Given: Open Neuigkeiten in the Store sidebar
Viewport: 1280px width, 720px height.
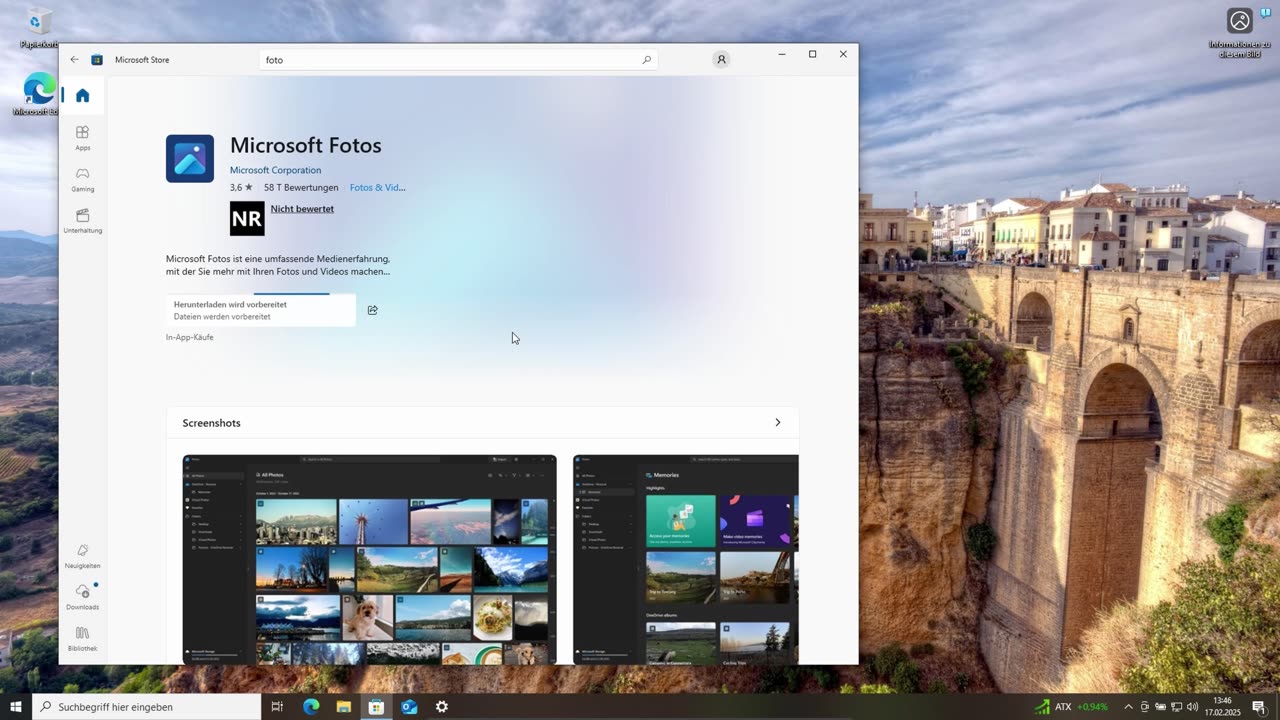Looking at the screenshot, I should (x=82, y=556).
